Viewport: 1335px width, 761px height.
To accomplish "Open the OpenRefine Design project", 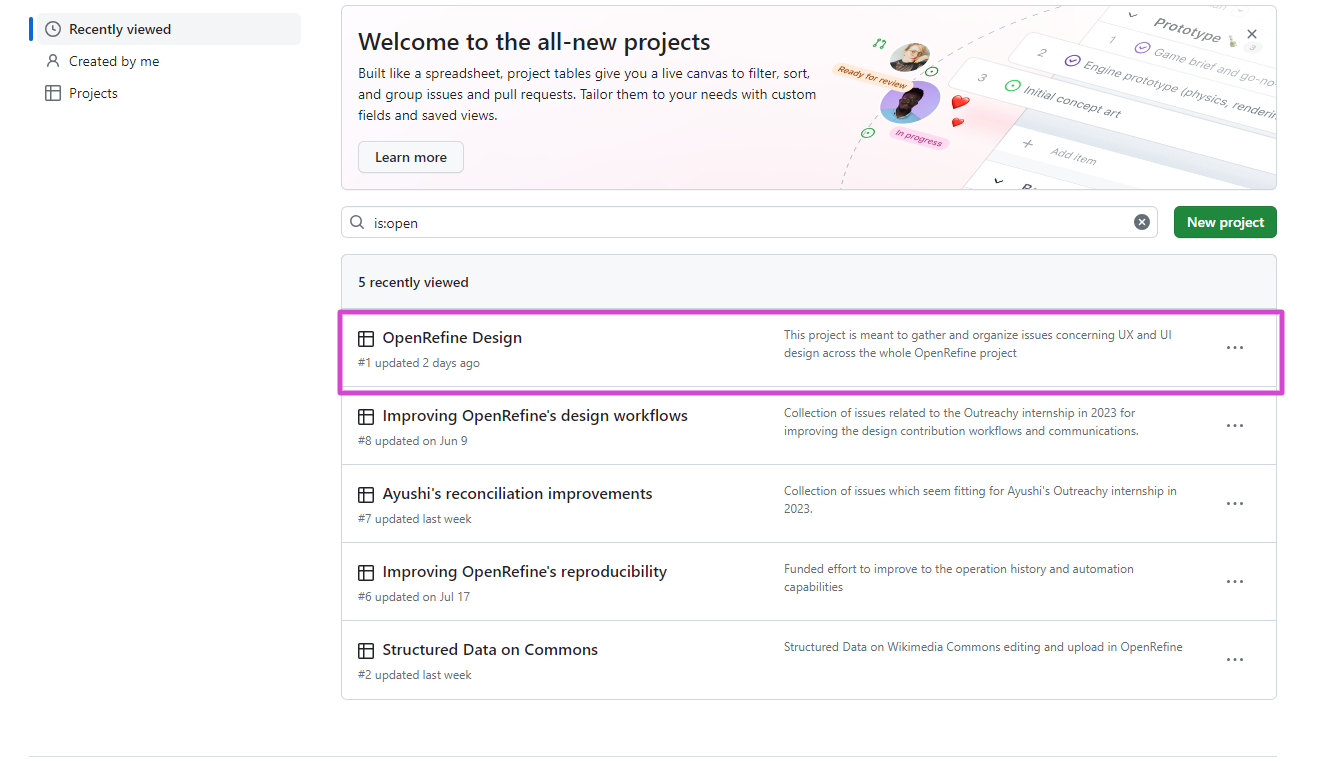I will point(450,338).
